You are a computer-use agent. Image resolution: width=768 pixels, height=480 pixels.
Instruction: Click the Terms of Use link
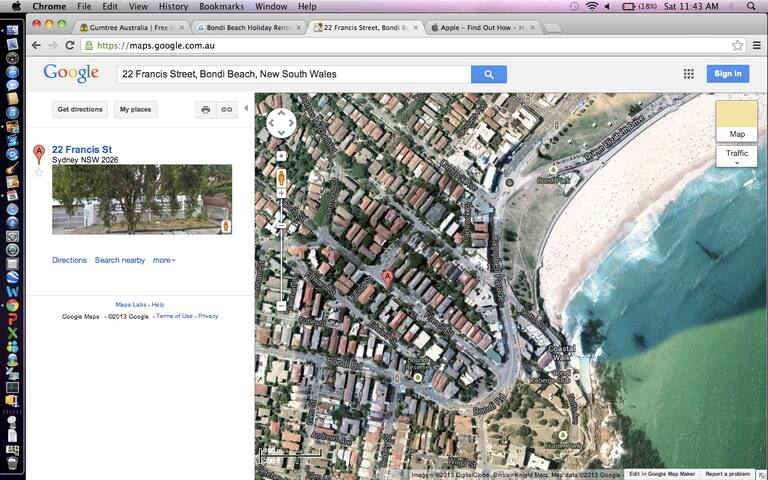click(174, 316)
